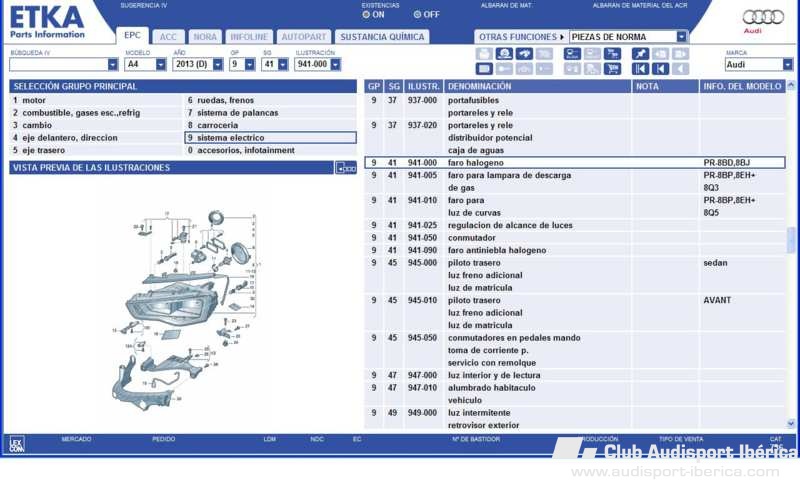Open the SG dropdown showing 41

(283, 65)
